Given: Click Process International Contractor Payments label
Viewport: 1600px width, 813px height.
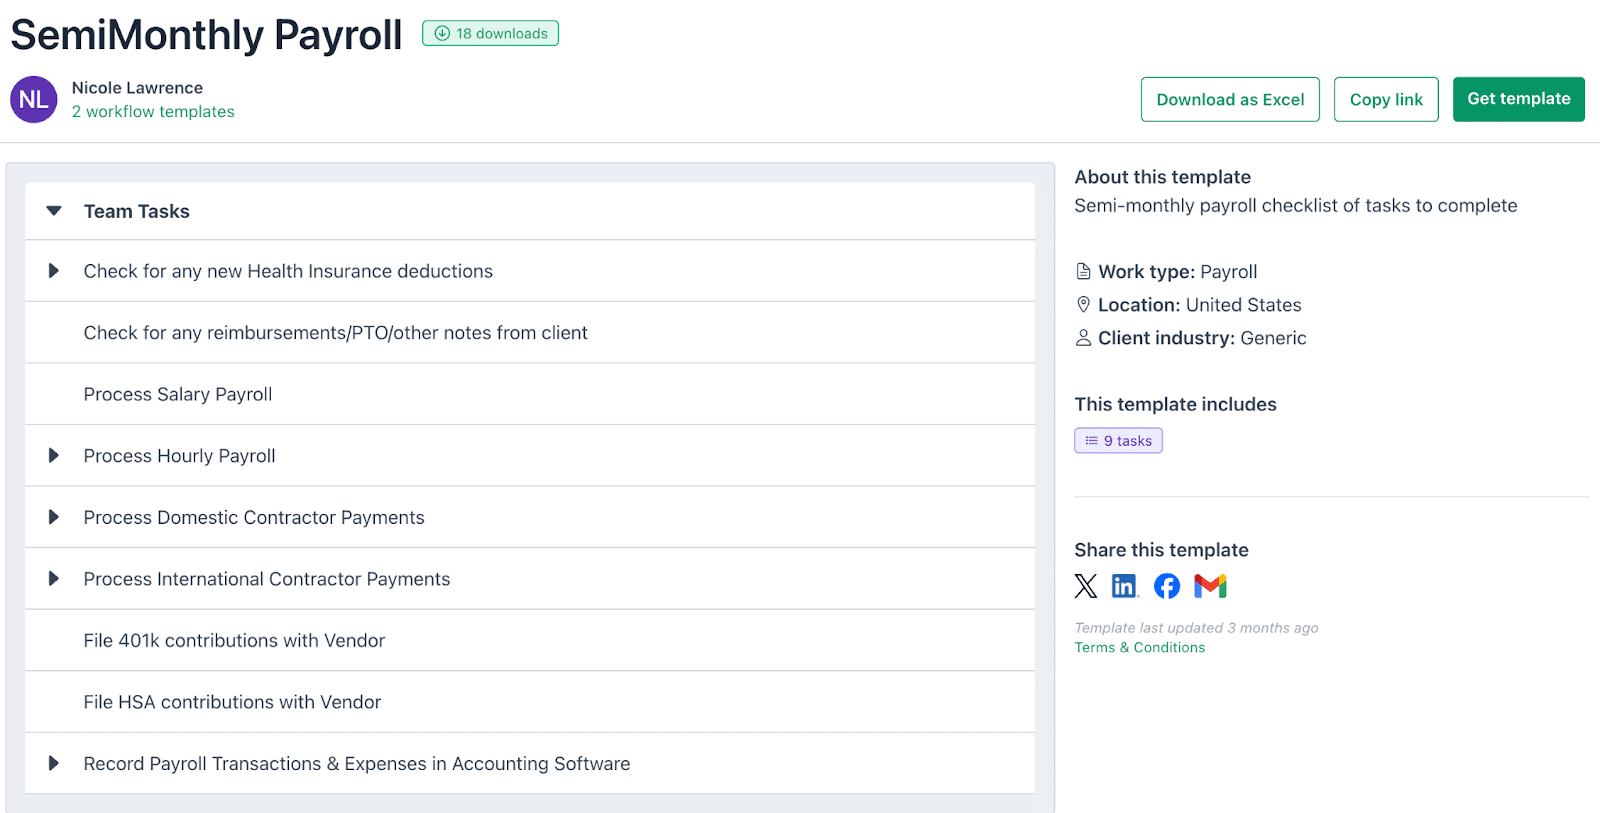Looking at the screenshot, I should point(267,579).
